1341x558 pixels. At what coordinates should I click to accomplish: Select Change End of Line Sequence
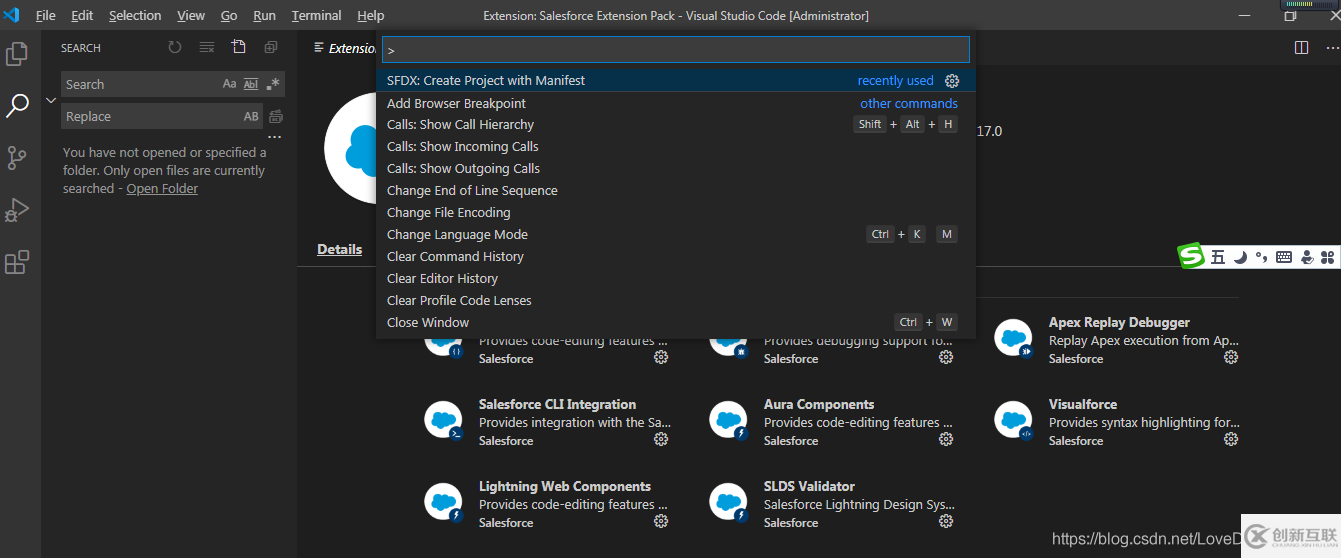click(675, 190)
